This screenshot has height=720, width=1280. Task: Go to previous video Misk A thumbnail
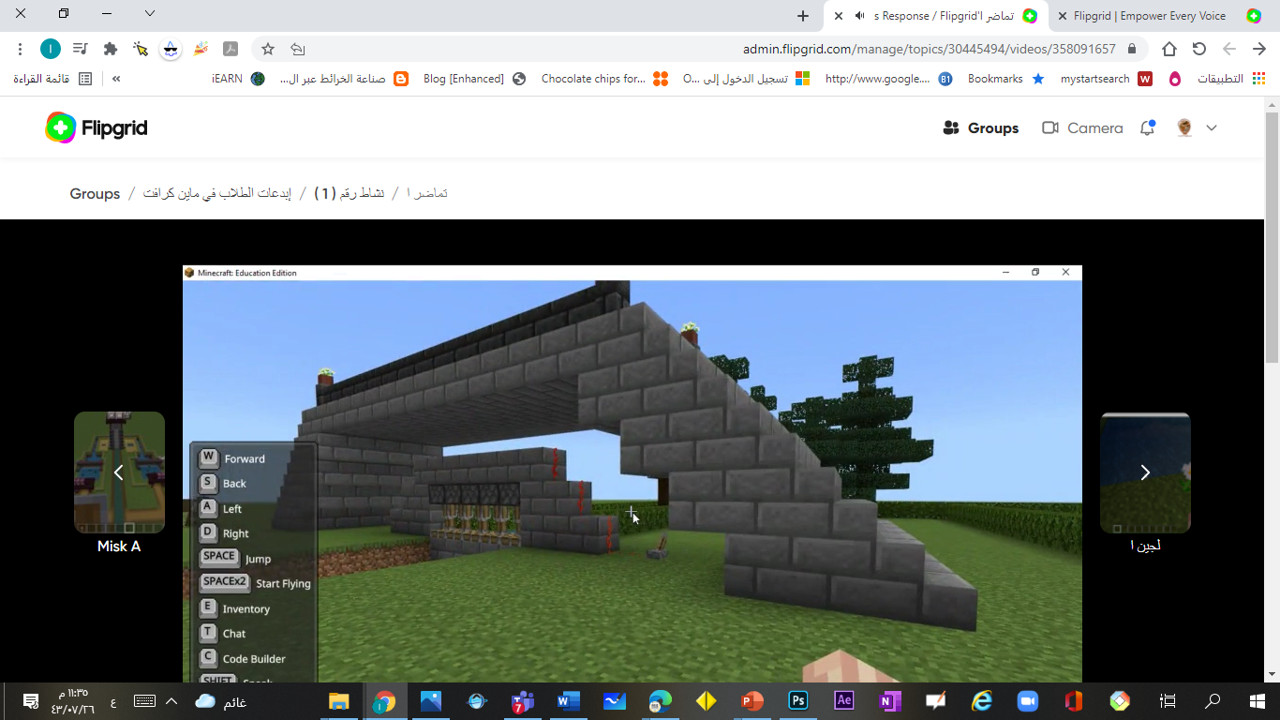(119, 472)
